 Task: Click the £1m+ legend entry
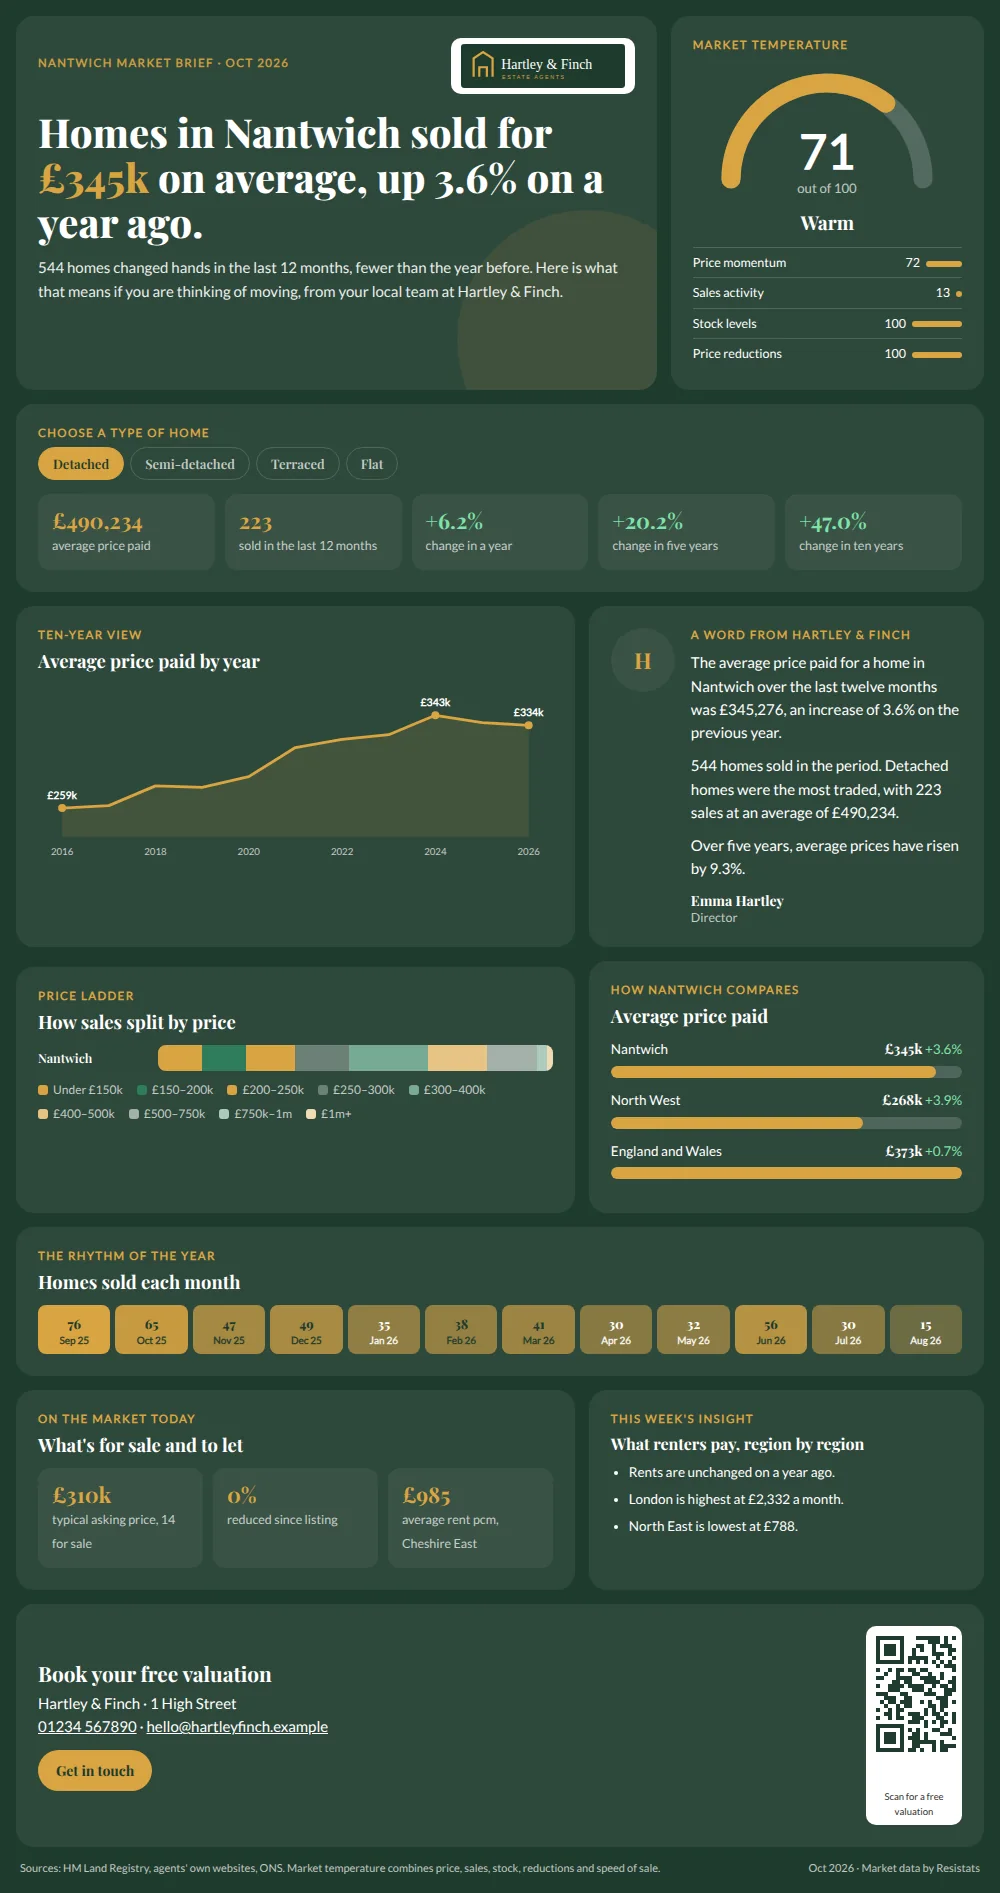(329, 1114)
